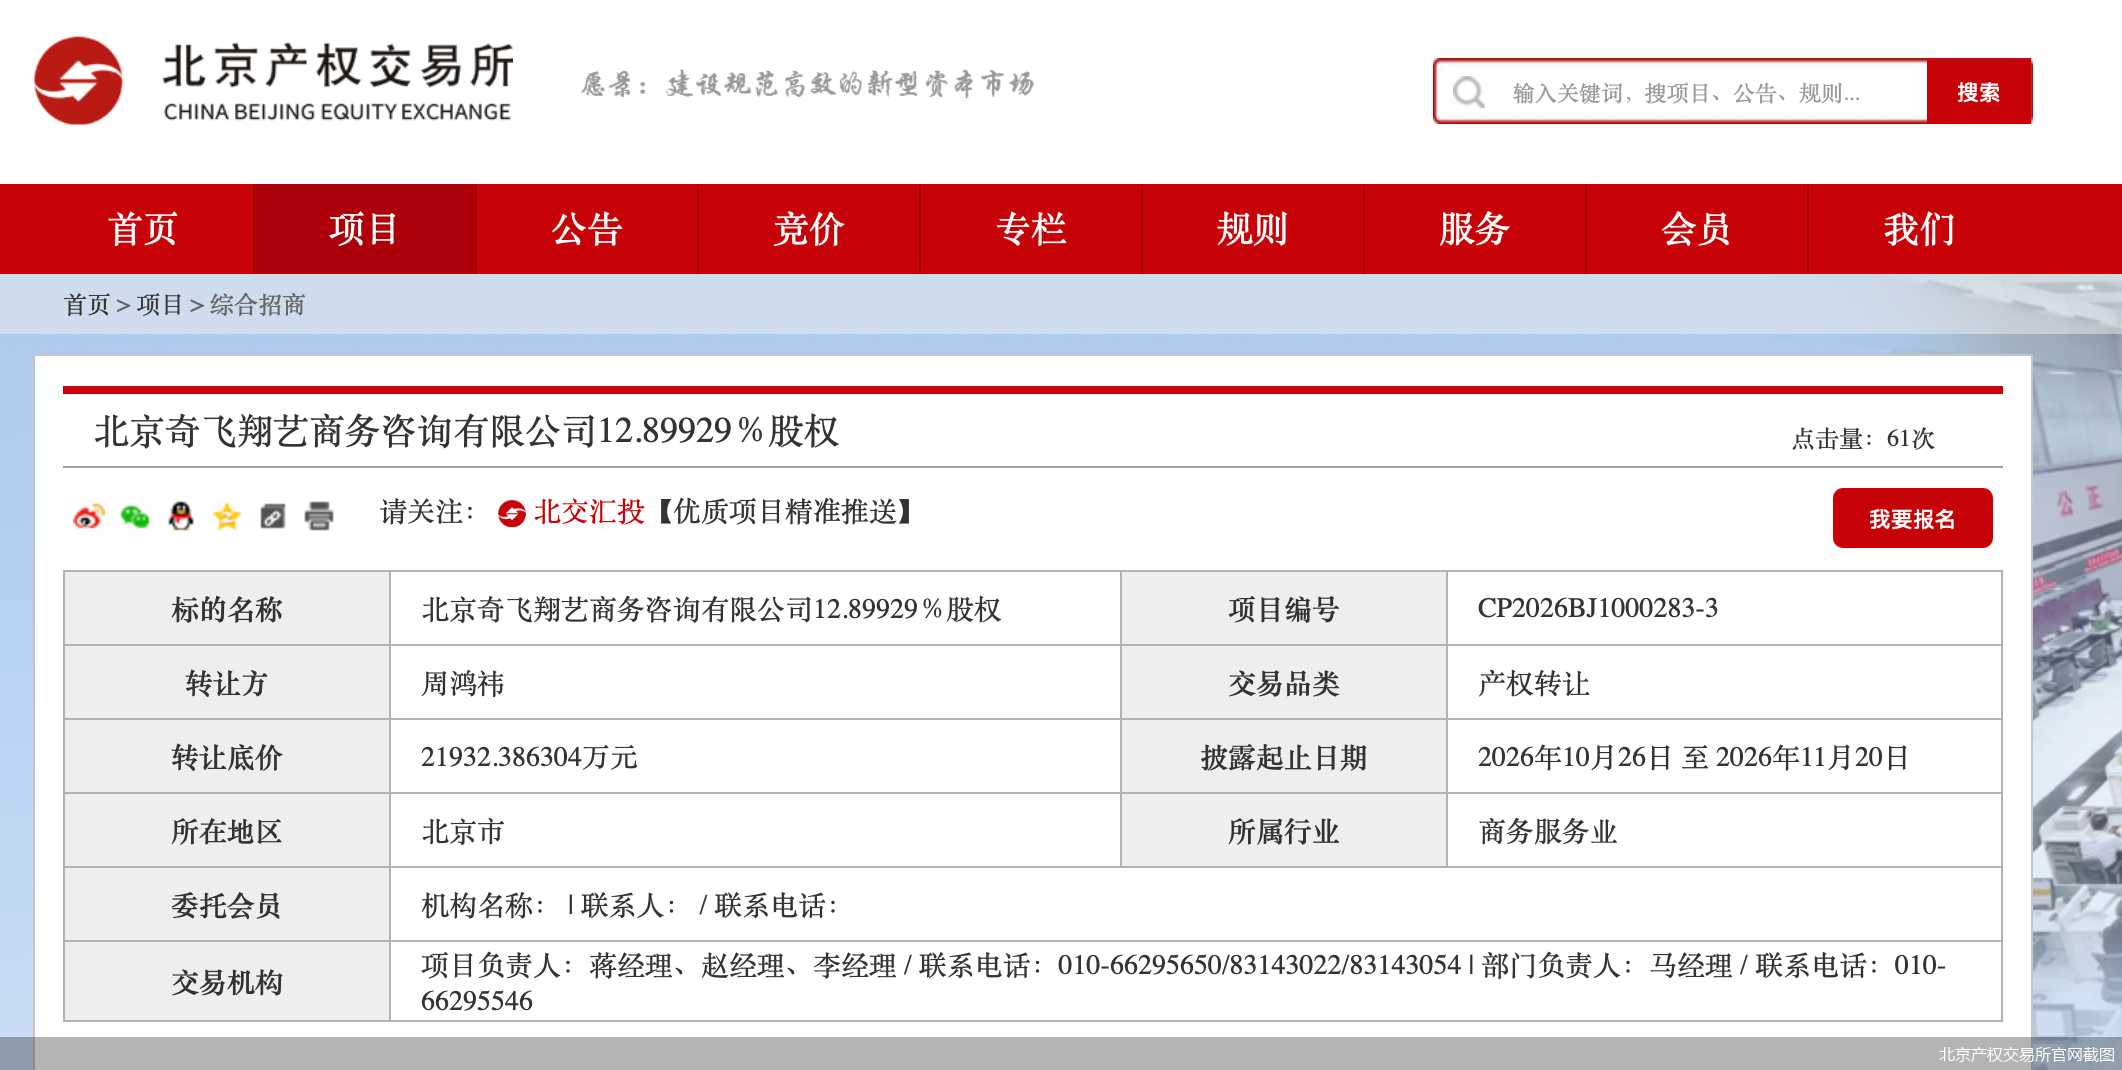Image resolution: width=2122 pixels, height=1070 pixels.
Task: Click the 项目编号 label cell
Action: pyautogui.click(x=1284, y=609)
